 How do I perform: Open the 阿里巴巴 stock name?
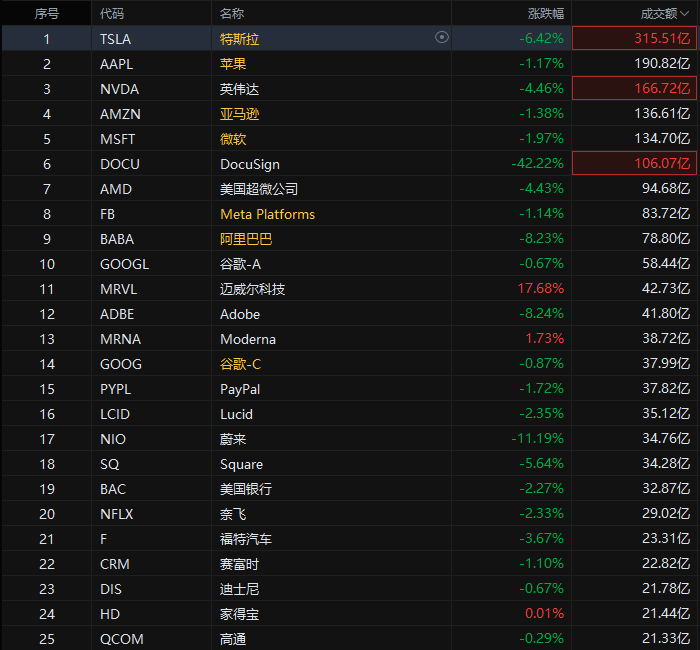coord(246,239)
